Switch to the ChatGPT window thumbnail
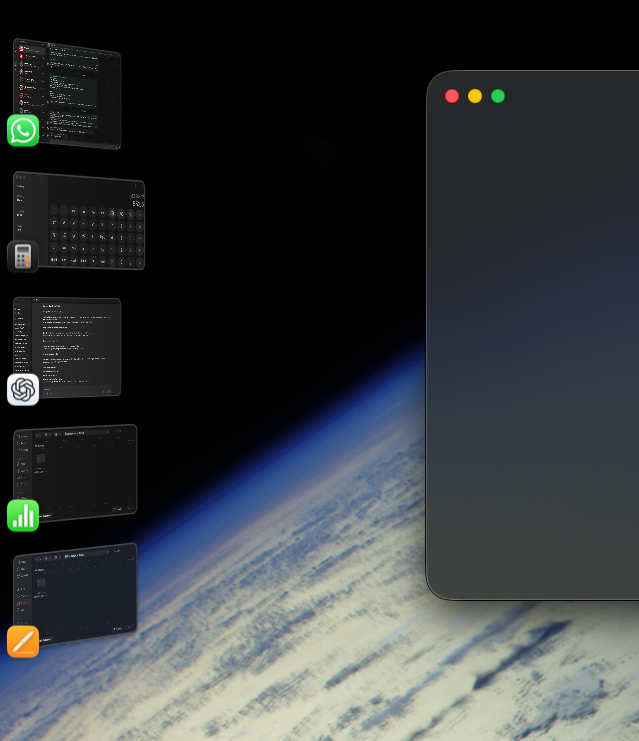Screen dimensions: 639x741 point(67,347)
